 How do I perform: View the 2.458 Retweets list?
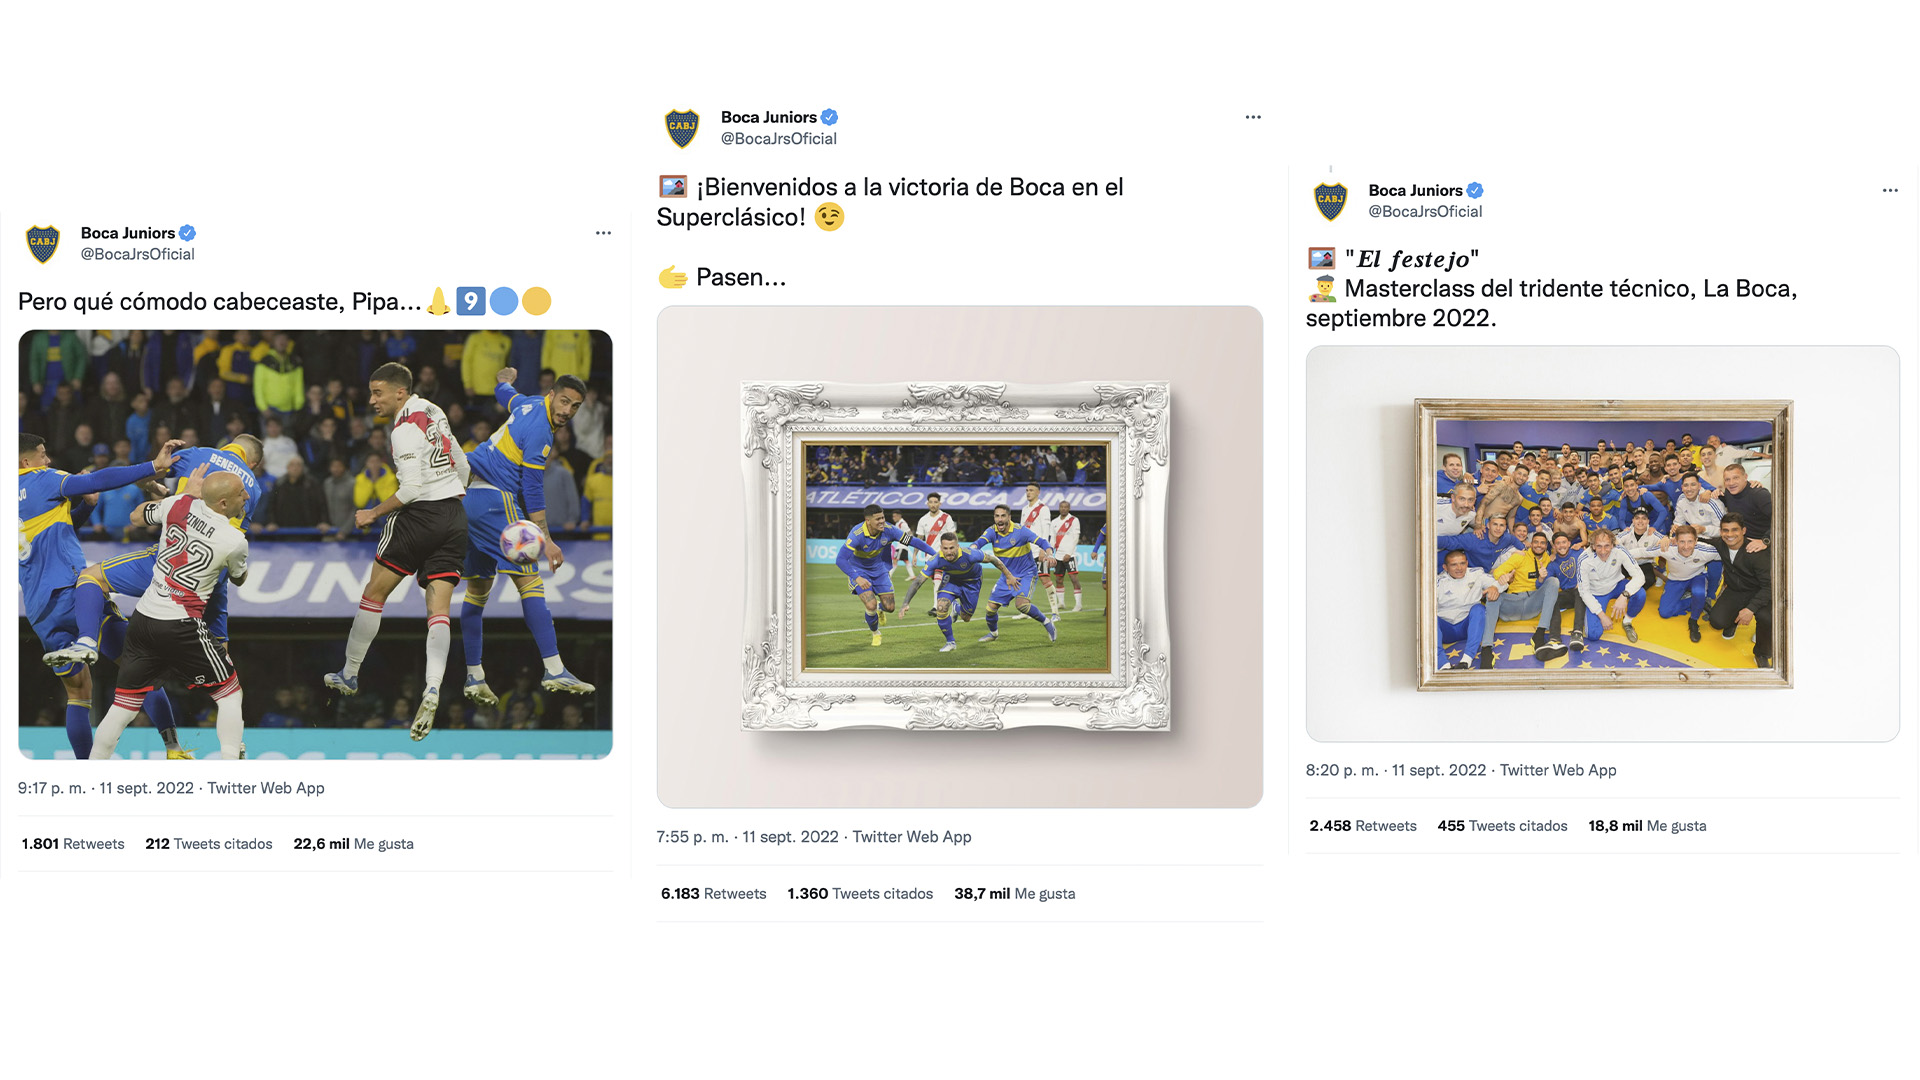[1363, 826]
